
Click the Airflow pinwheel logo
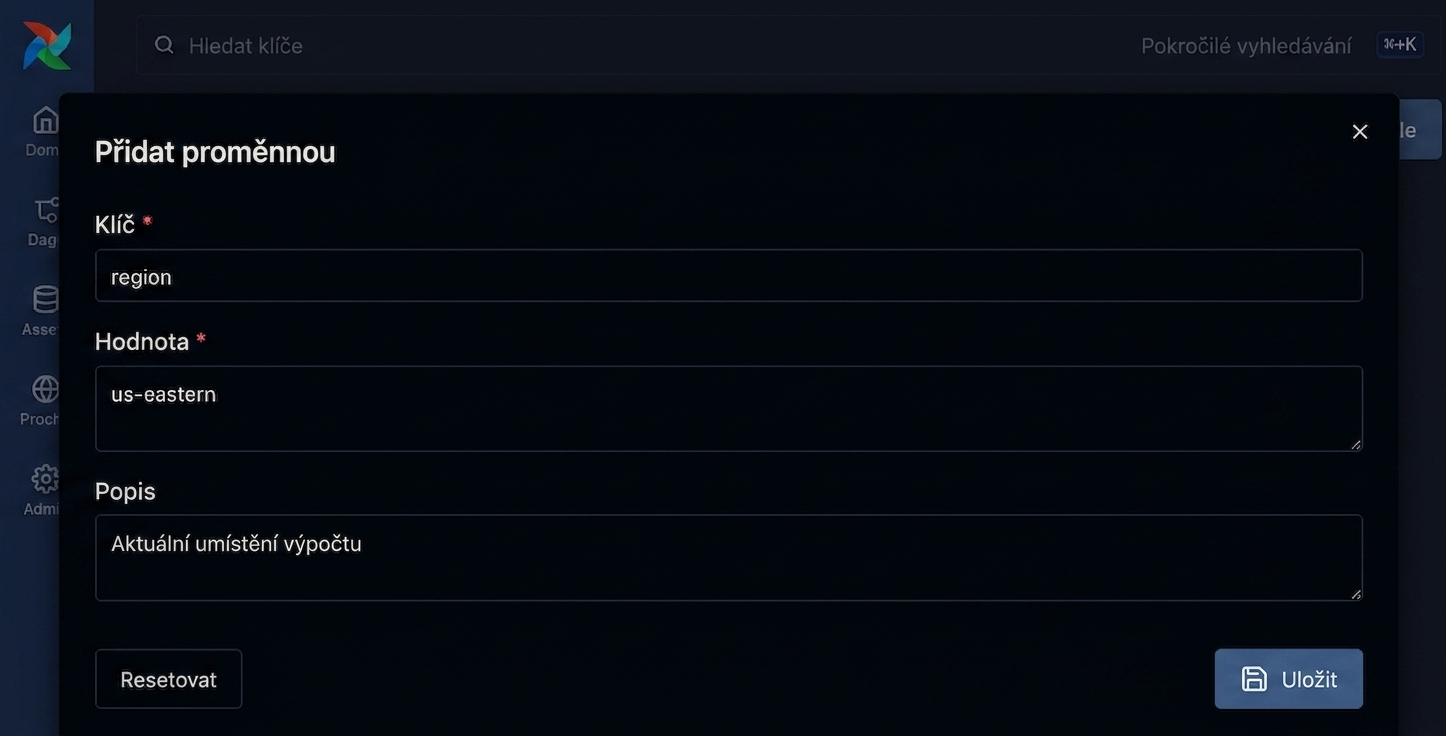47,46
